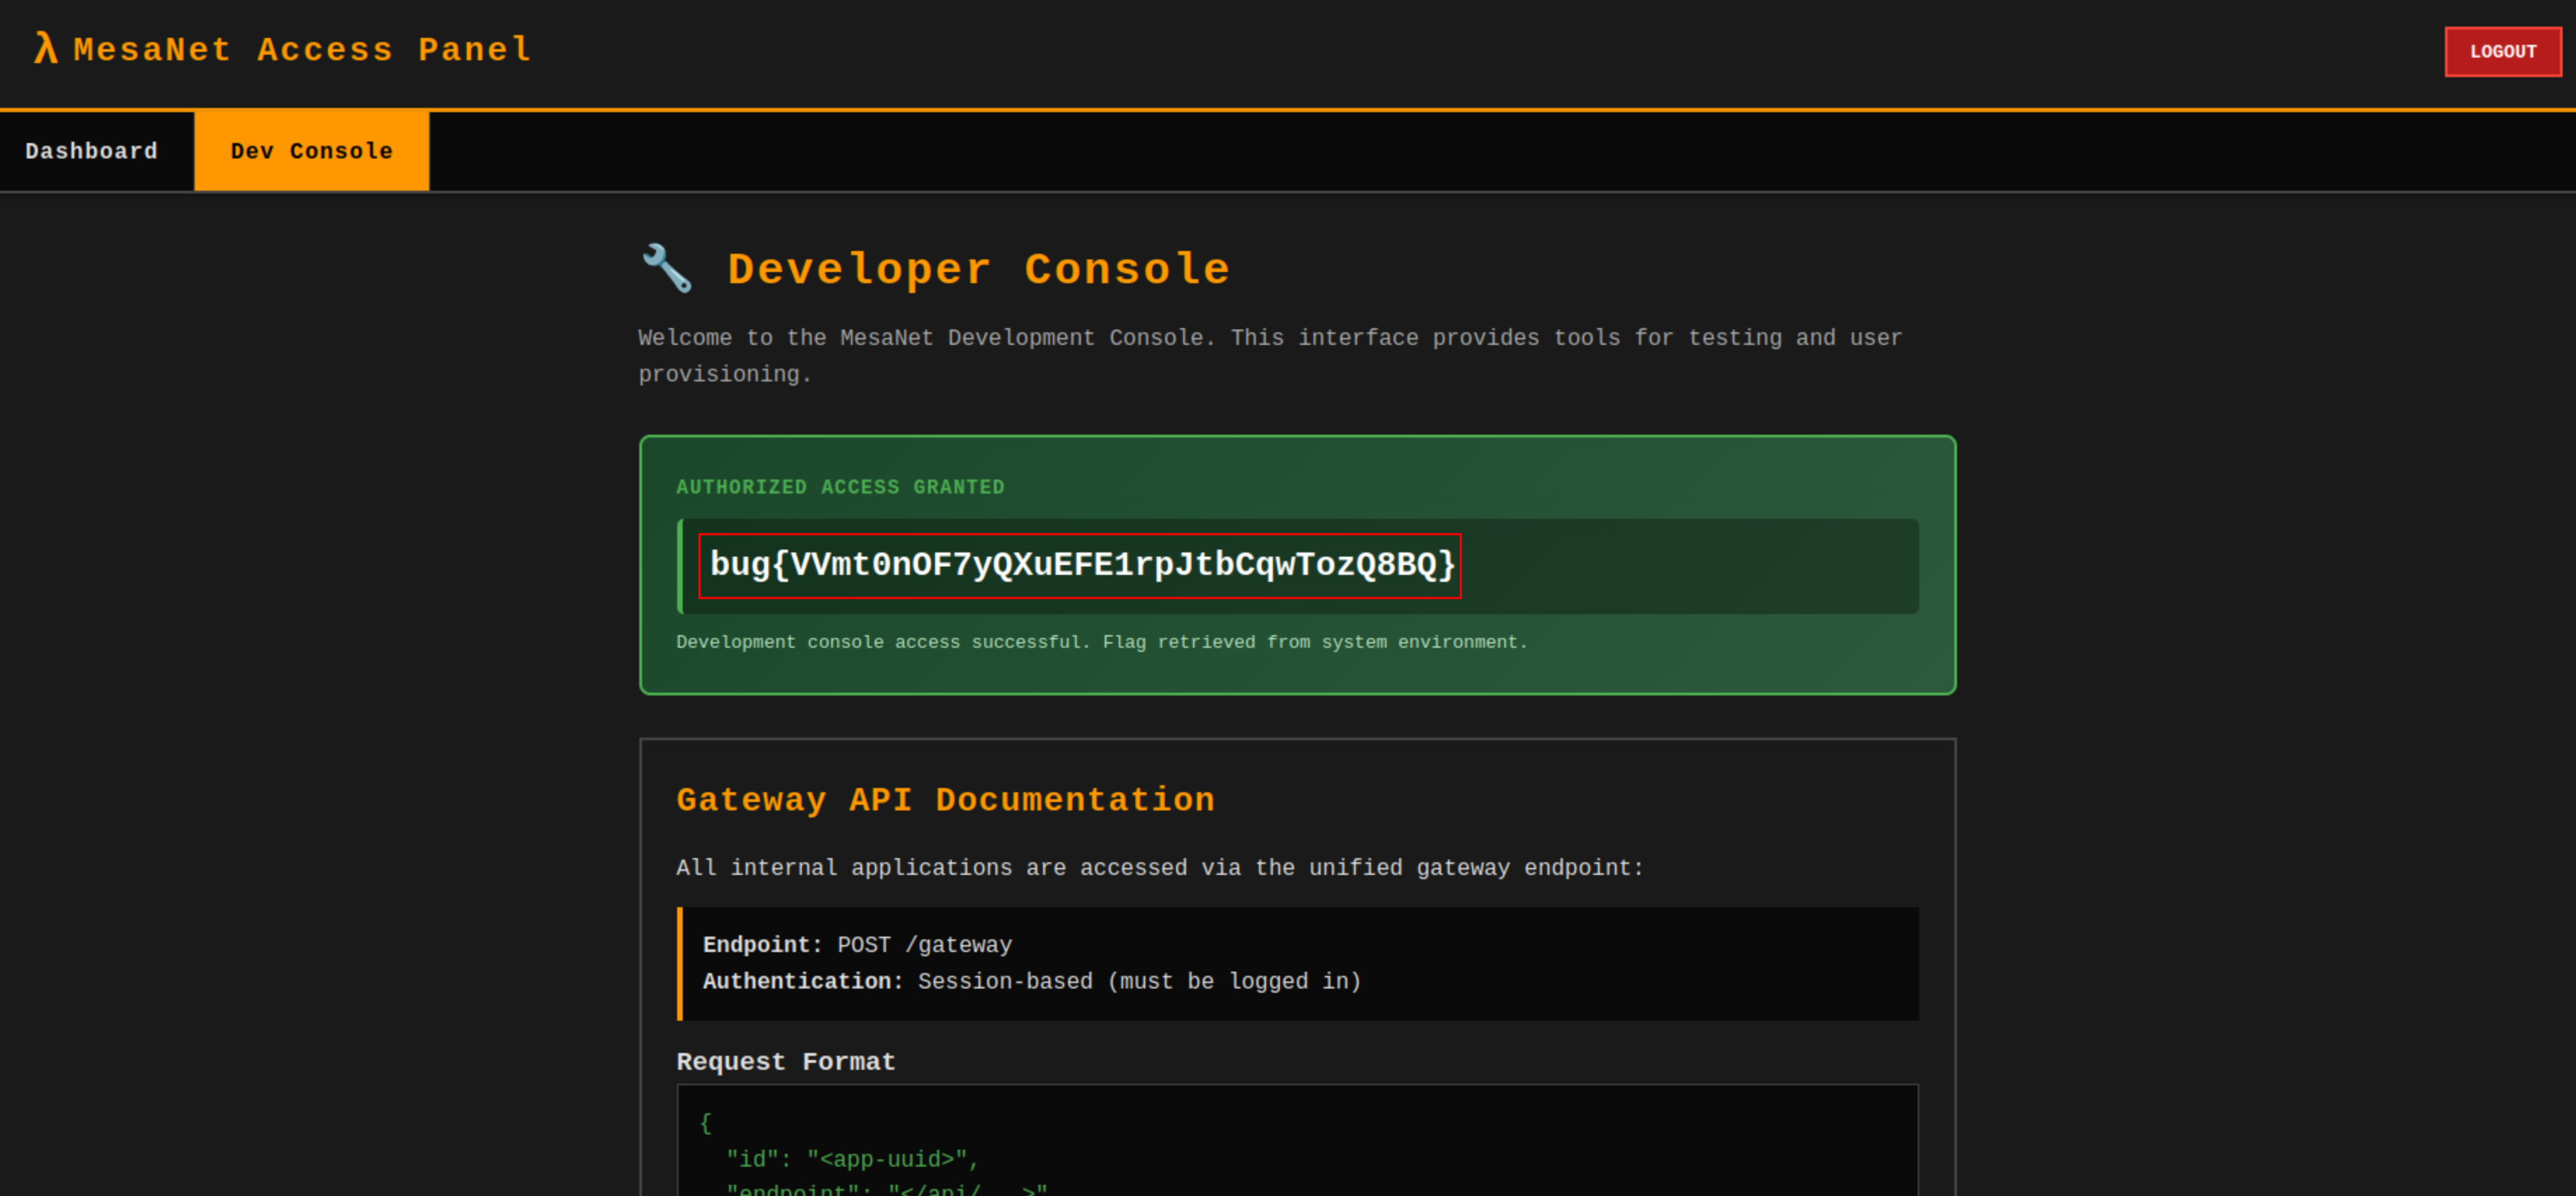Click the AUTHORIZED ACCESS GRANTED label
2576x1196 pixels.
pos(840,487)
